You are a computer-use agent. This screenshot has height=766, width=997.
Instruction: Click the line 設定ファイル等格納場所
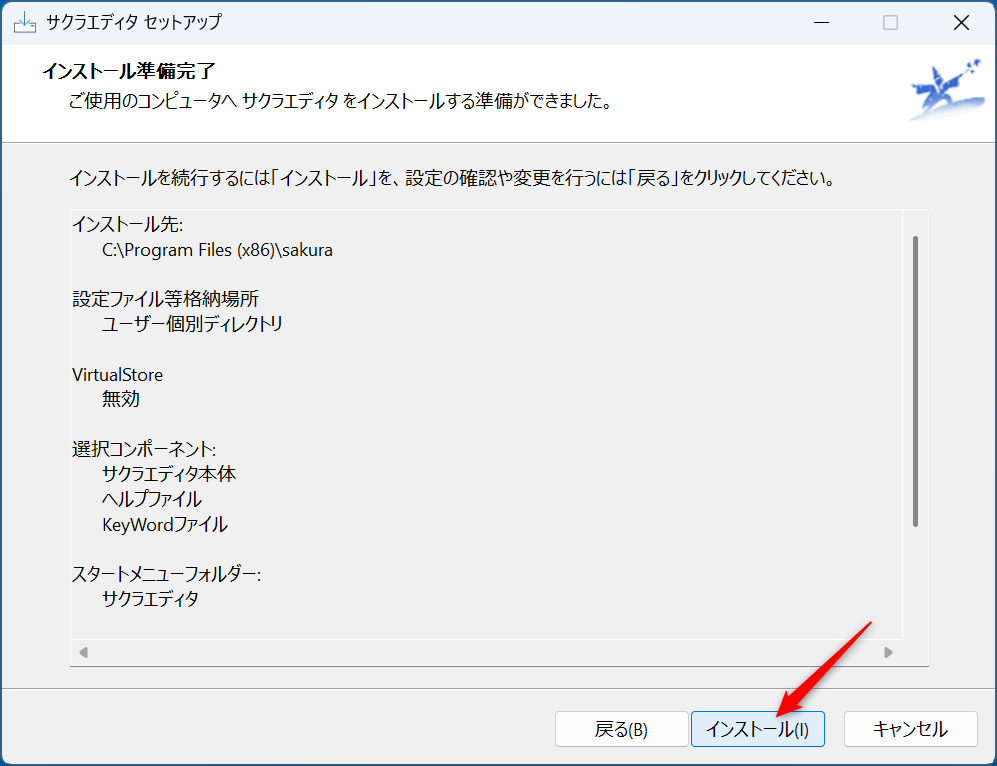tap(165, 299)
